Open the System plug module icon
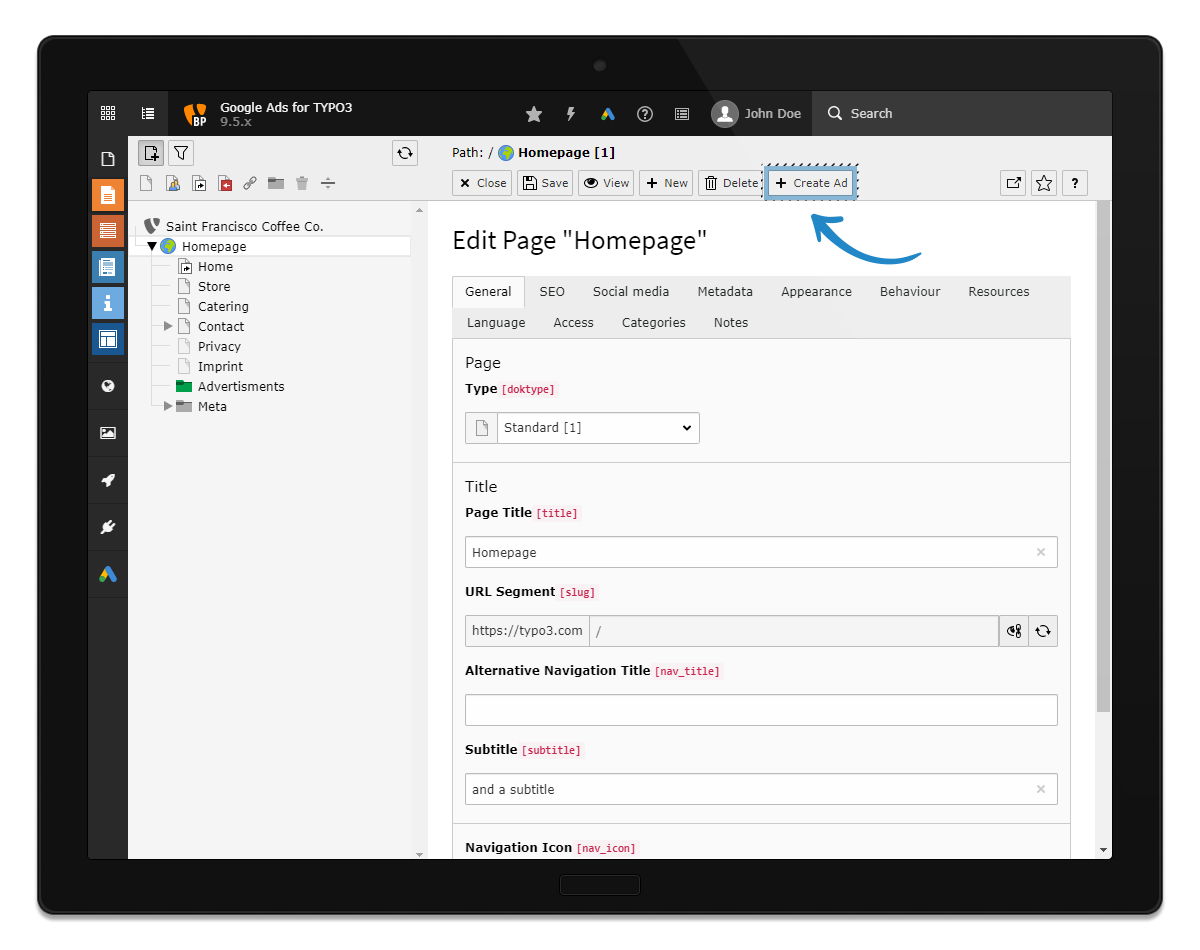Image resolution: width=1200 pixels, height=950 pixels. click(108, 527)
